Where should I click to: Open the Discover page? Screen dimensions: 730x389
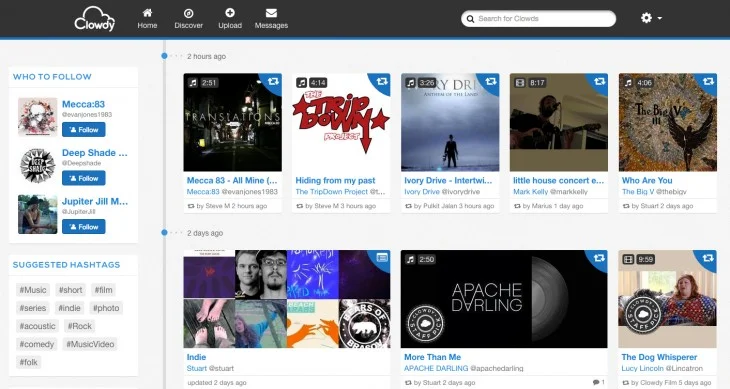tap(189, 19)
